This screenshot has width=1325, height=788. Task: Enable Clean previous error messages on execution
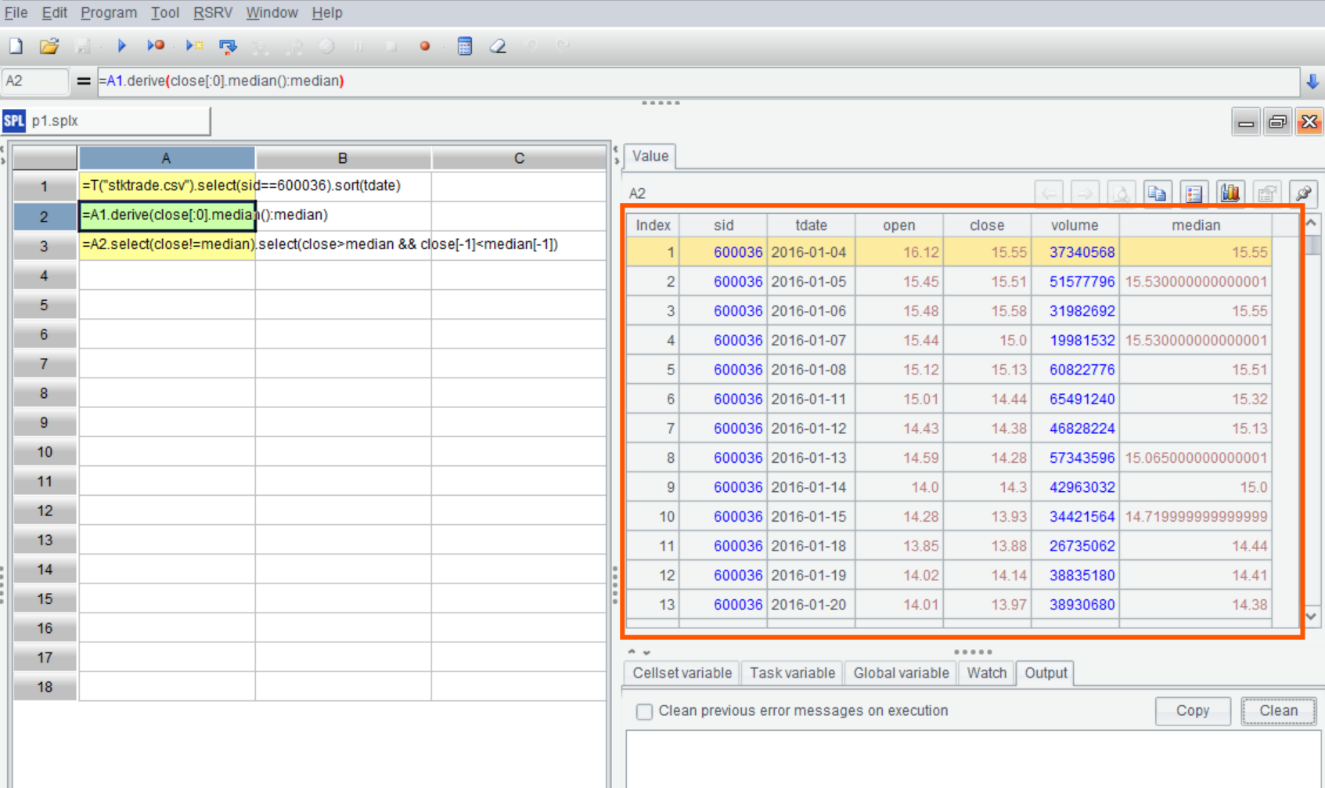tap(645, 711)
